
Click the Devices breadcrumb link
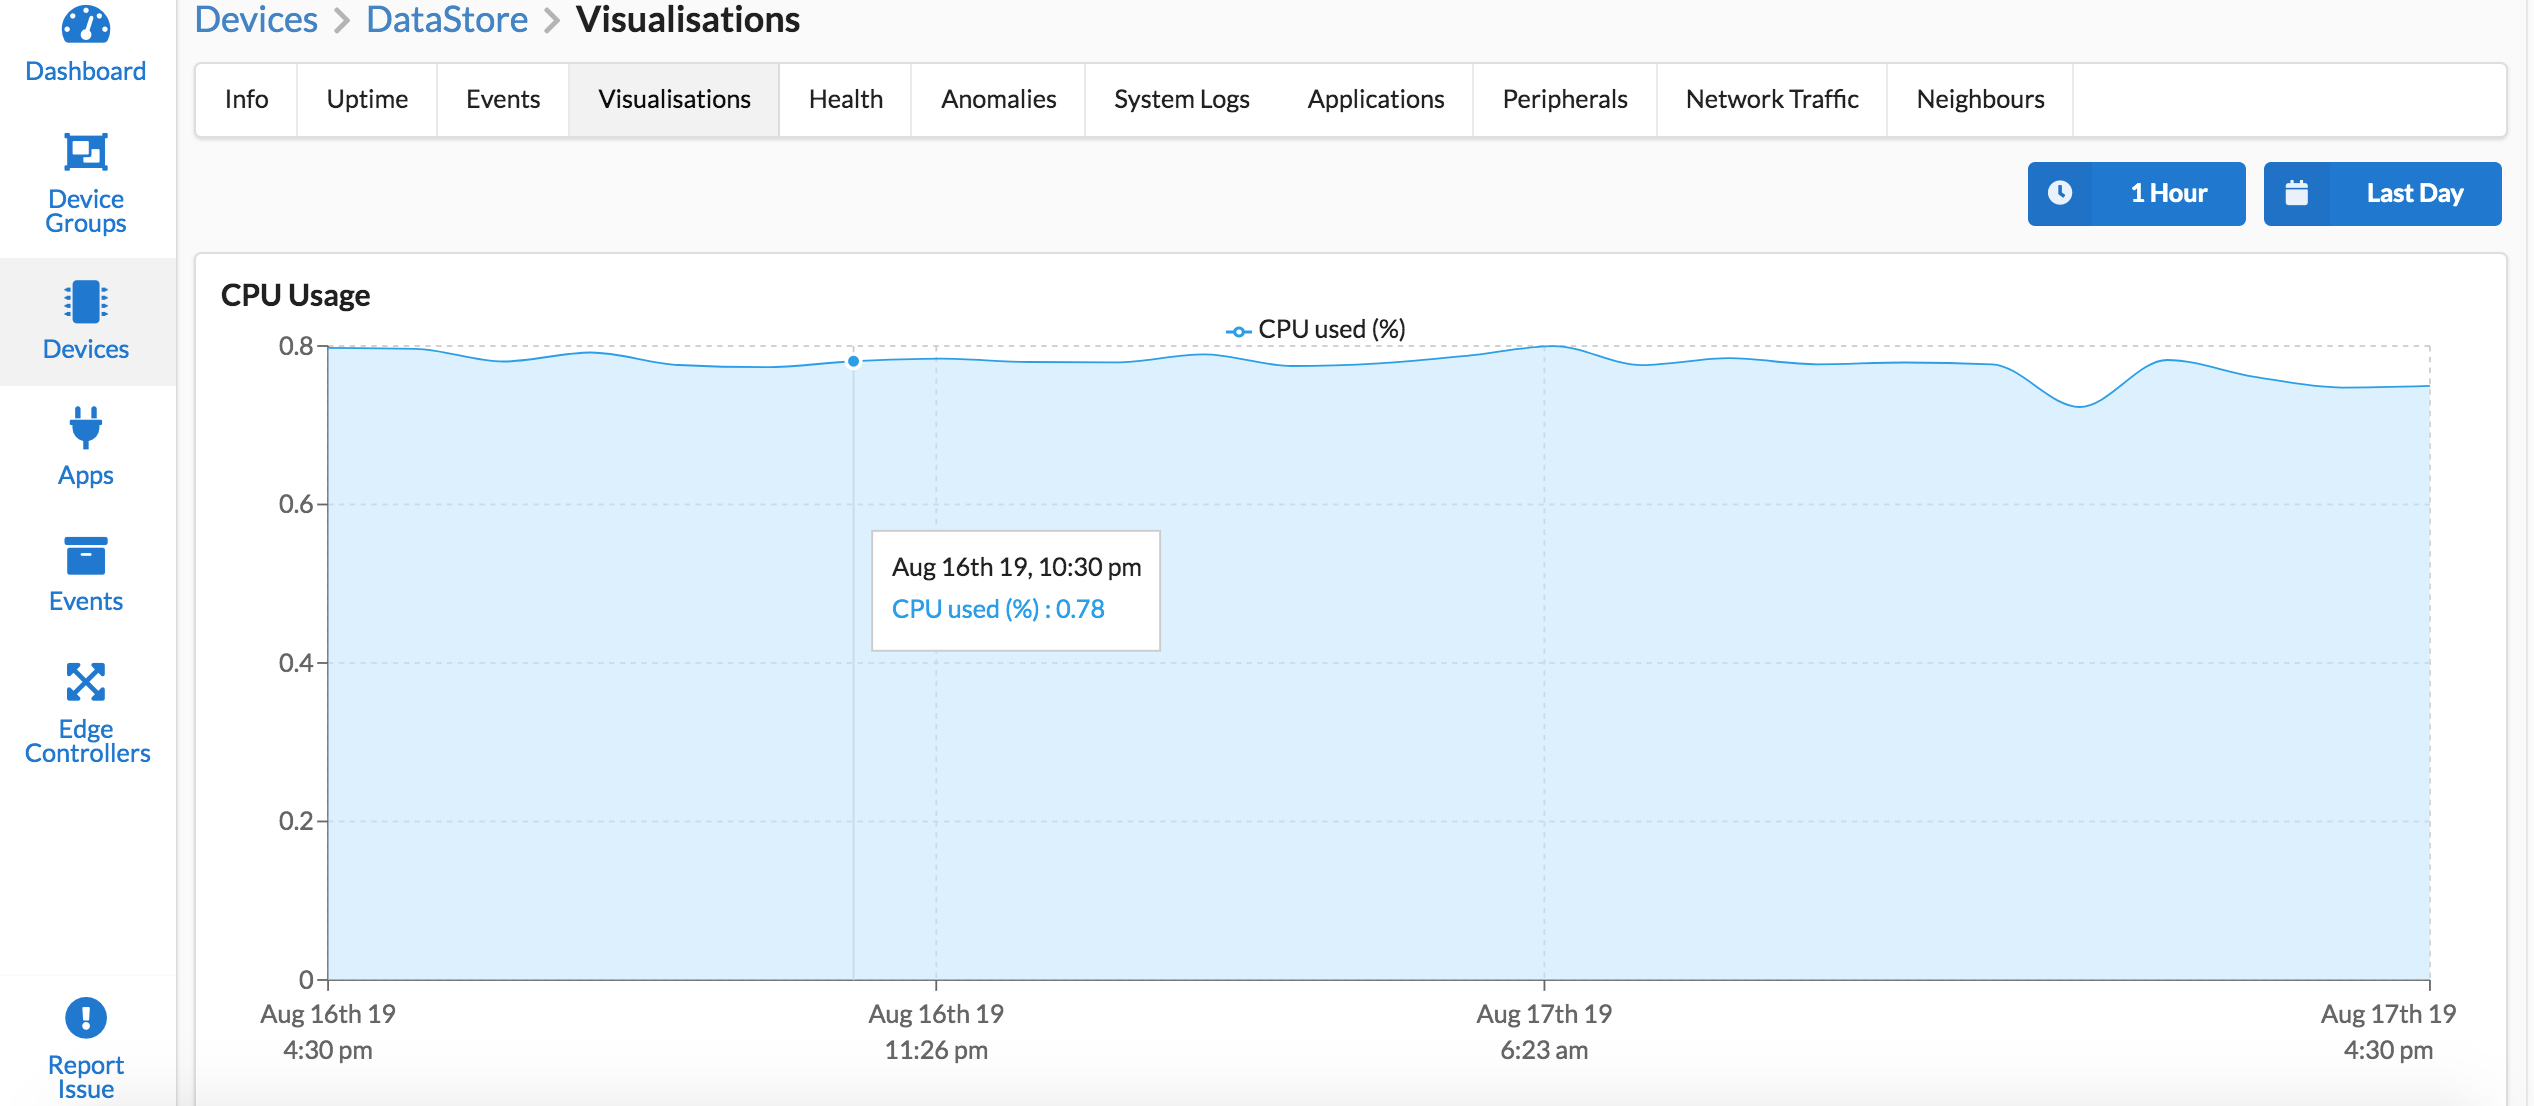[256, 20]
